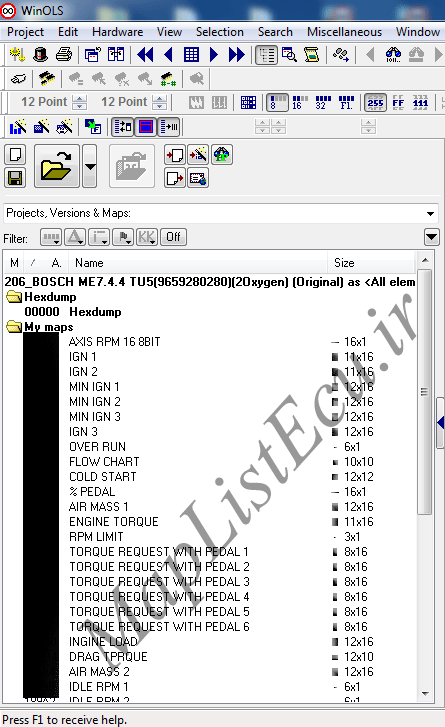Open the A filter dropdown button
445x727 pixels.
coord(75,237)
